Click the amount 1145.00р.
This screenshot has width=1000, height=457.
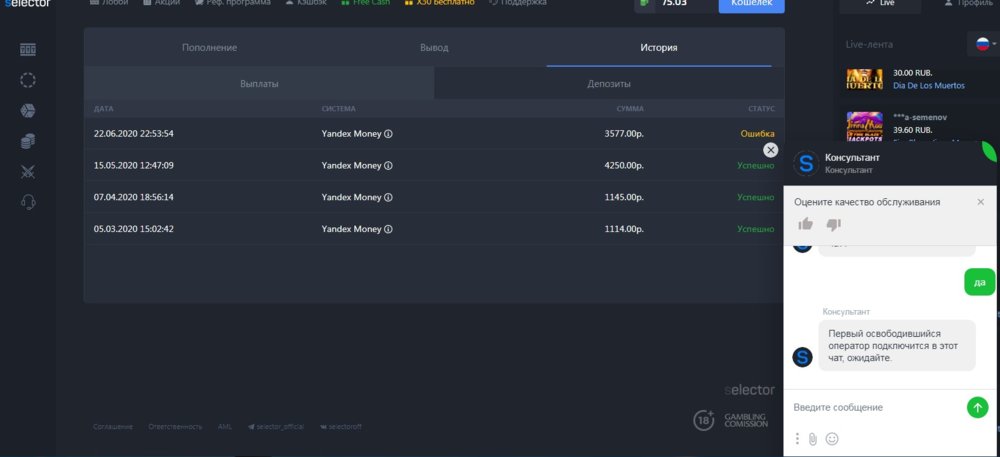click(x=624, y=198)
